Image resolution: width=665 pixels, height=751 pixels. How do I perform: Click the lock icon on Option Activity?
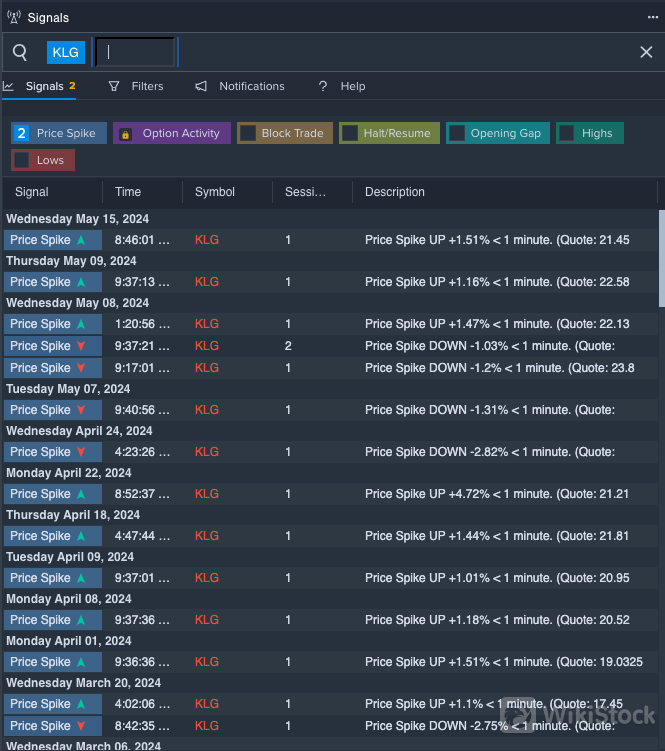tap(126, 134)
